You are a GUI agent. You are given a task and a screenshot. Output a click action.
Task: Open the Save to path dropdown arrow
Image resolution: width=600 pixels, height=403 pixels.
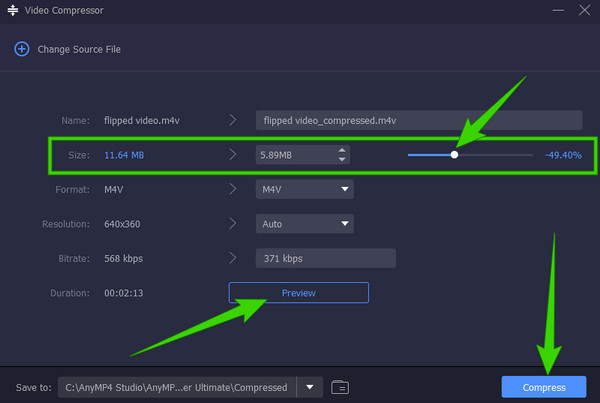pyautogui.click(x=310, y=387)
